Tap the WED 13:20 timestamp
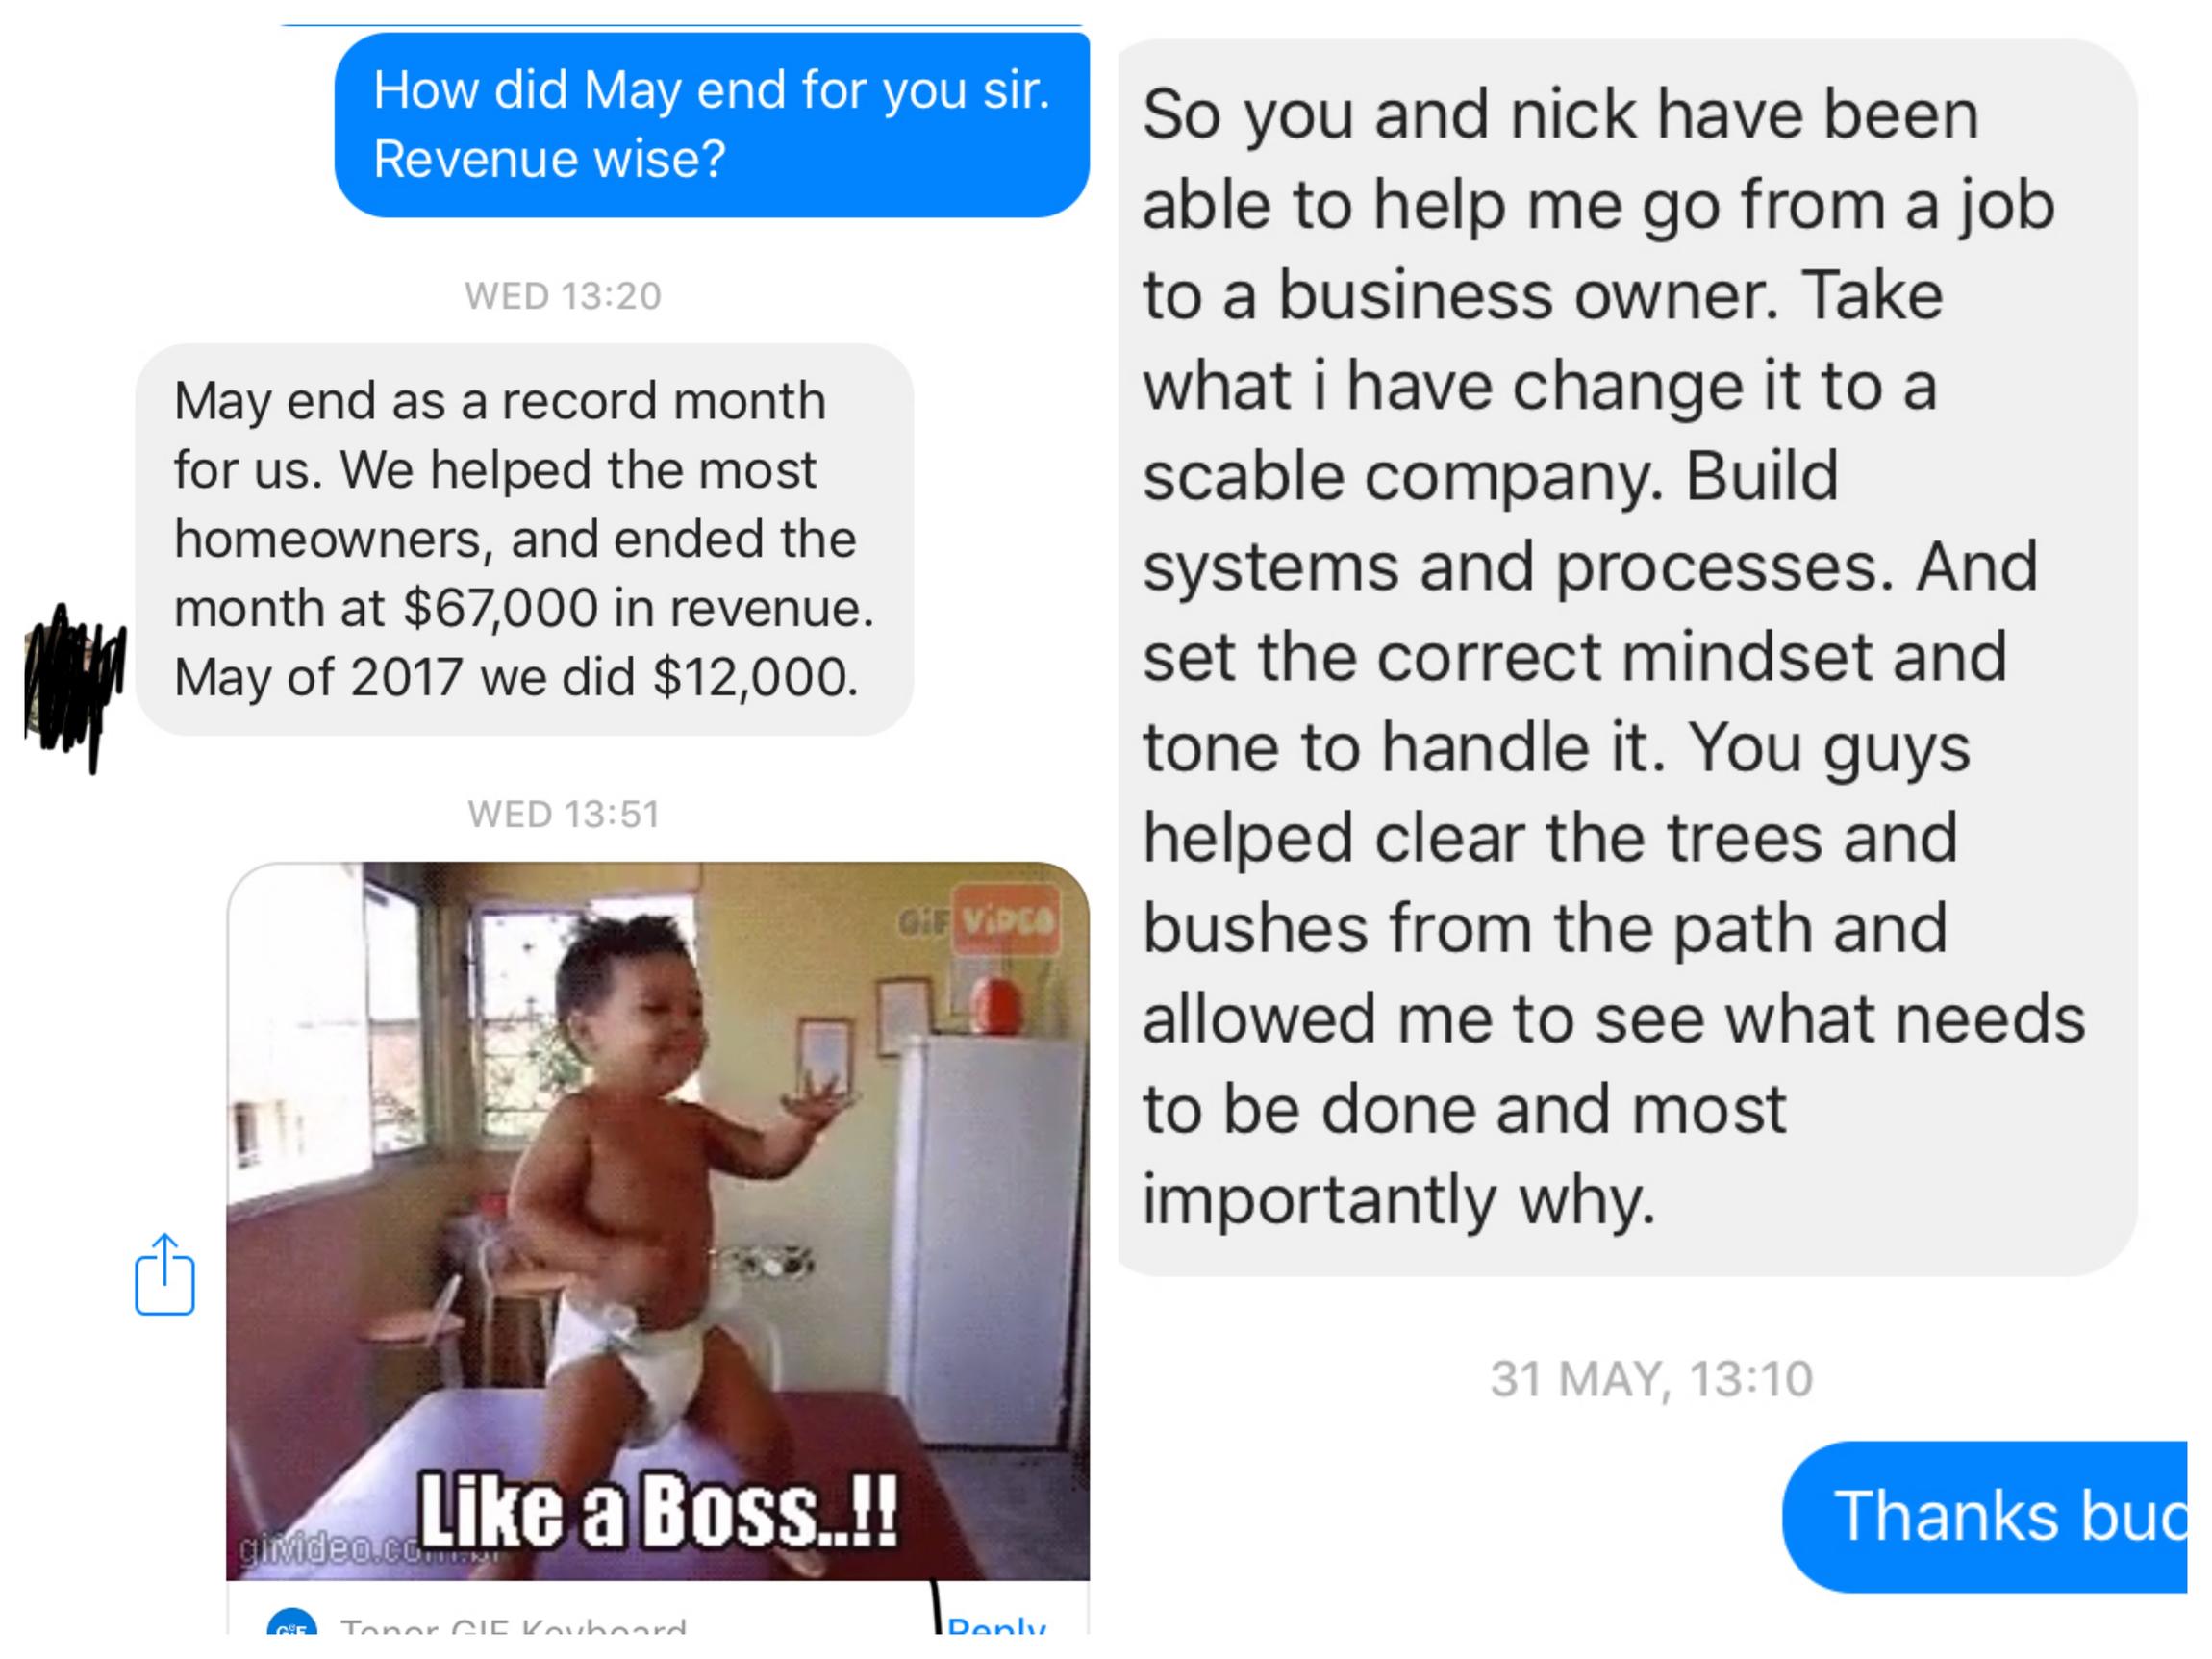This screenshot has height=1659, width=2212. pos(563,296)
